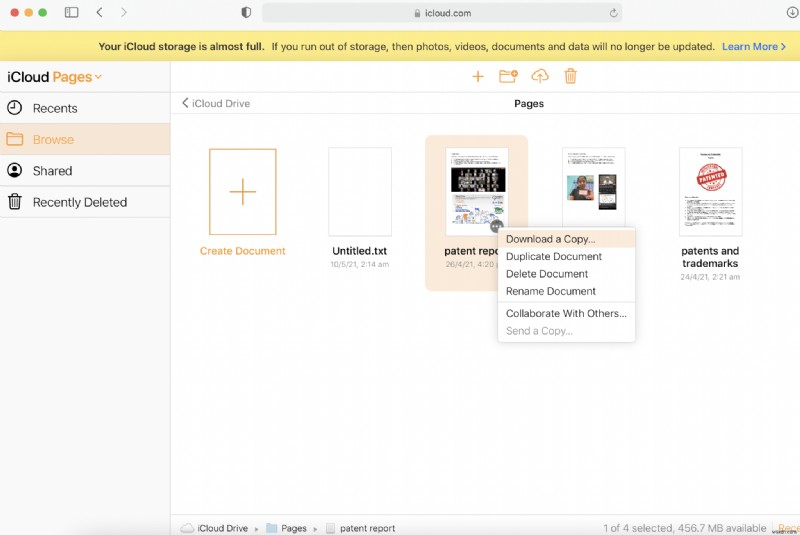Screen dimensions: 800x535
Task: Click the Browse folder icon in the sidebar
Action: point(15,139)
